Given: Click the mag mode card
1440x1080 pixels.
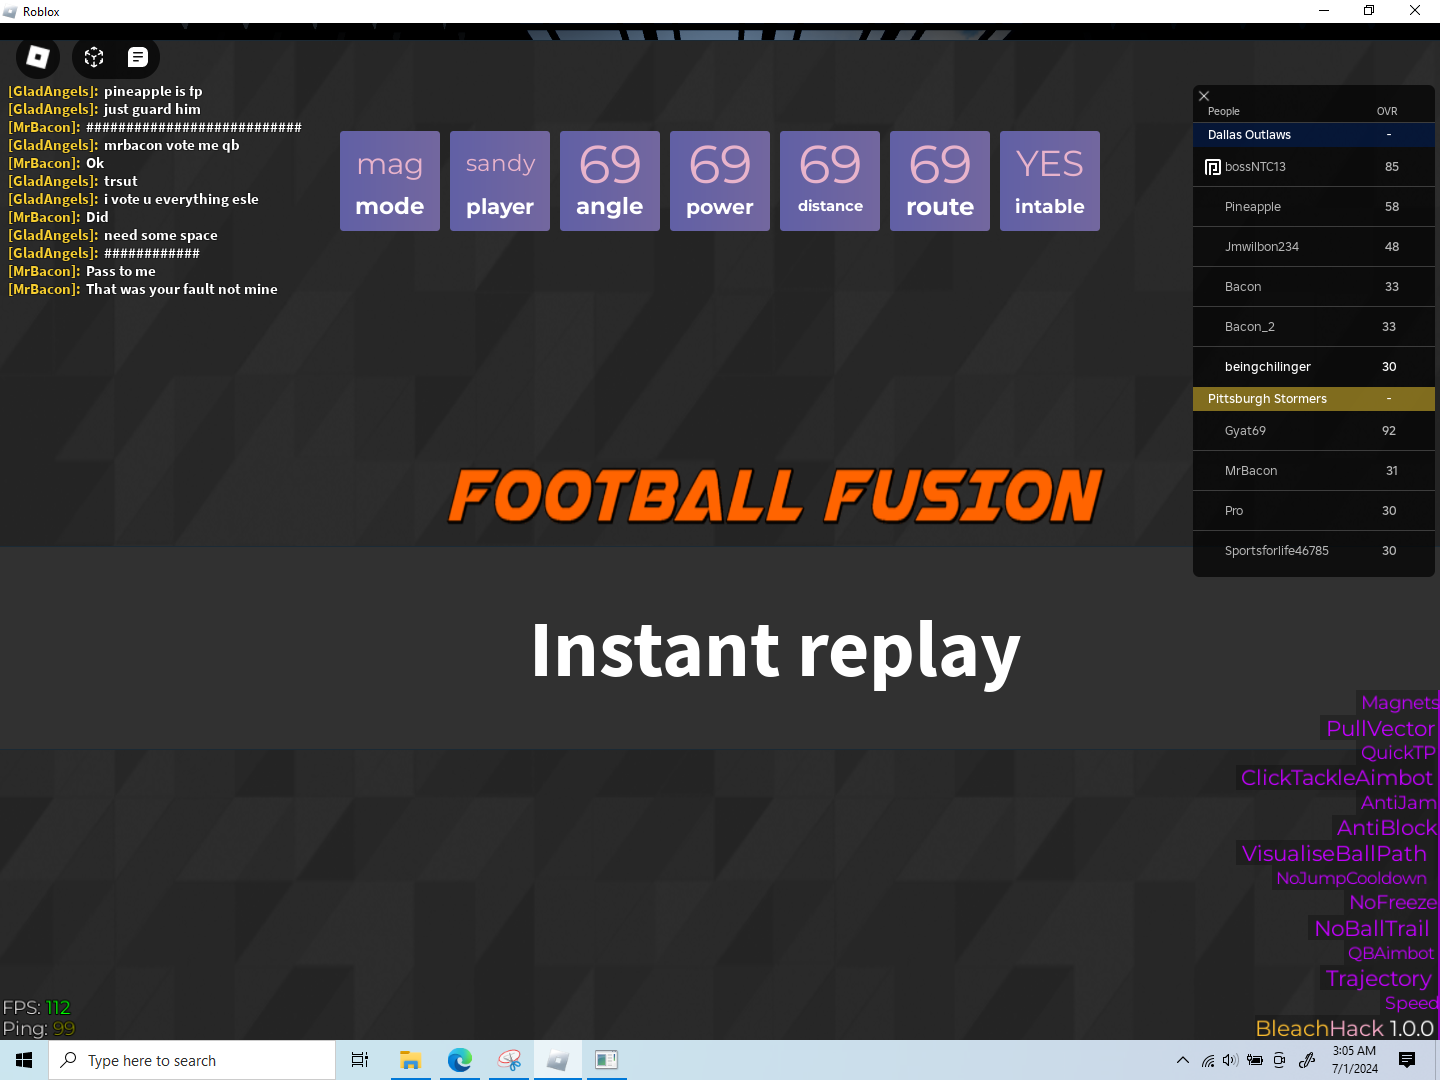Looking at the screenshot, I should click(x=390, y=181).
